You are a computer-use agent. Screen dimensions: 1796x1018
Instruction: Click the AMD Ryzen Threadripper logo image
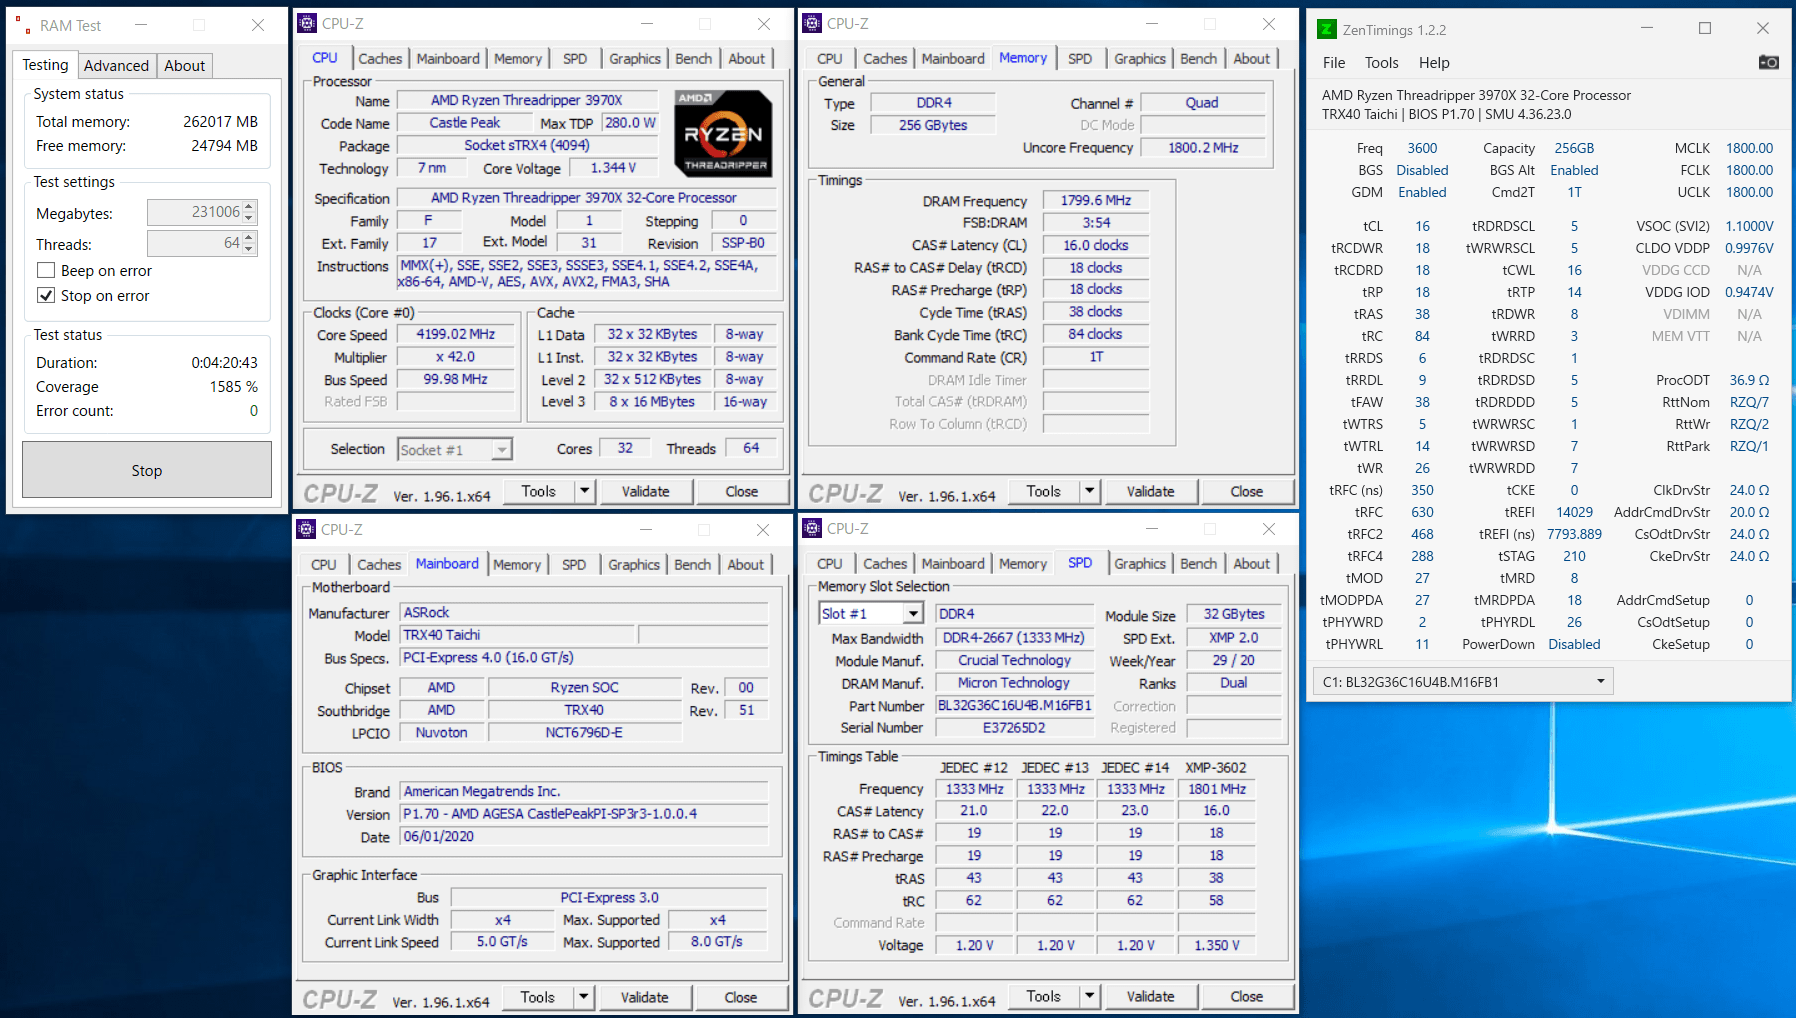click(723, 133)
